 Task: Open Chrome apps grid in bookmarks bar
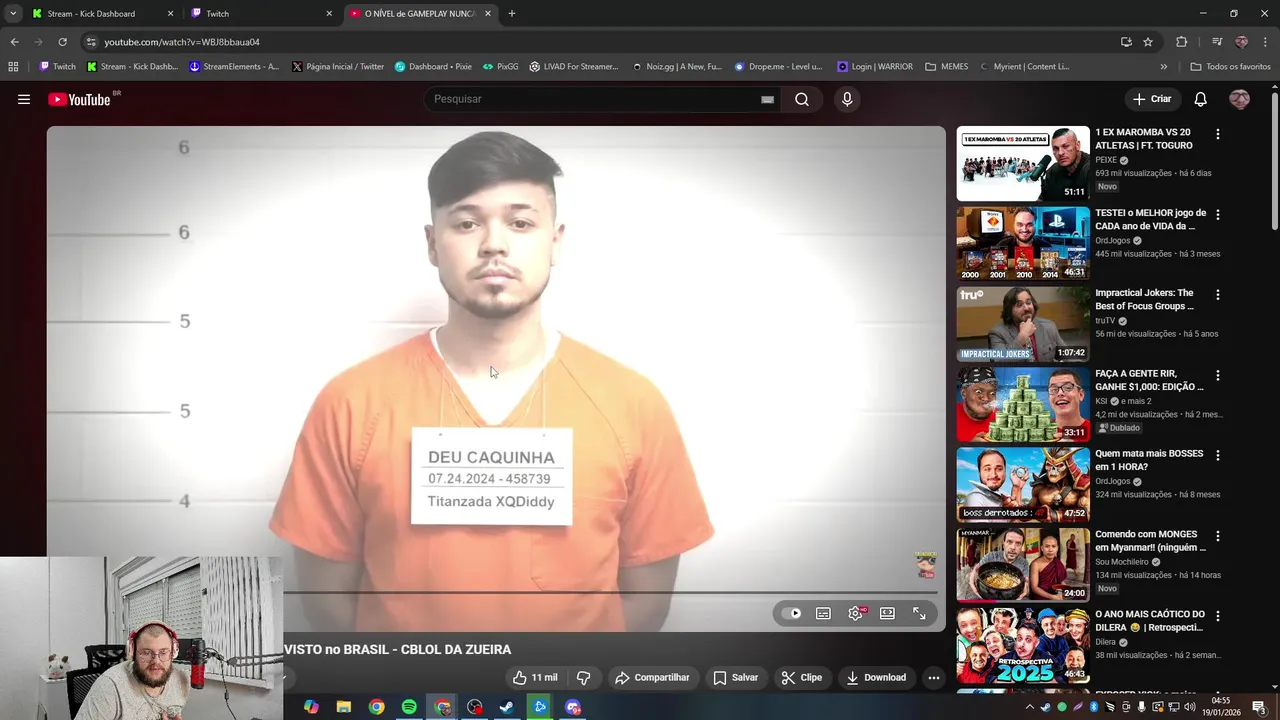(13, 67)
